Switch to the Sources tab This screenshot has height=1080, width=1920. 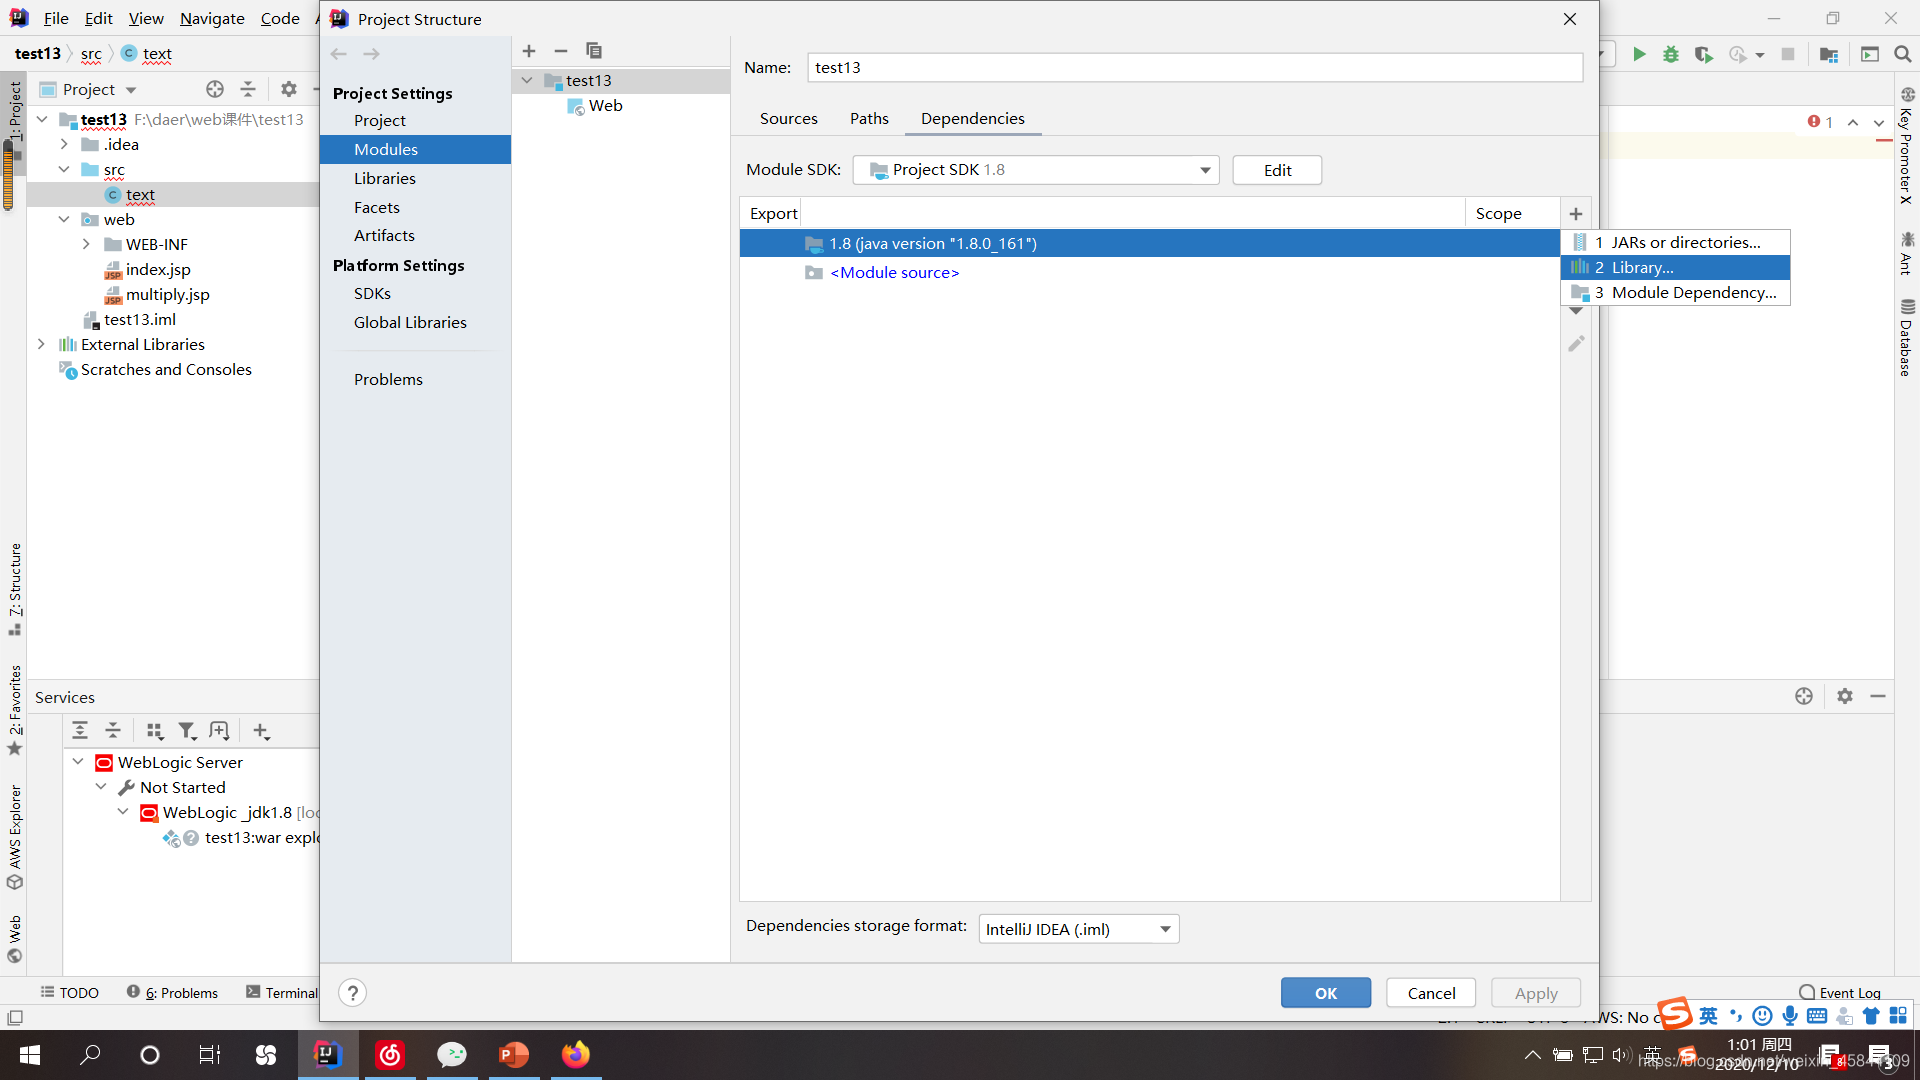tap(788, 118)
